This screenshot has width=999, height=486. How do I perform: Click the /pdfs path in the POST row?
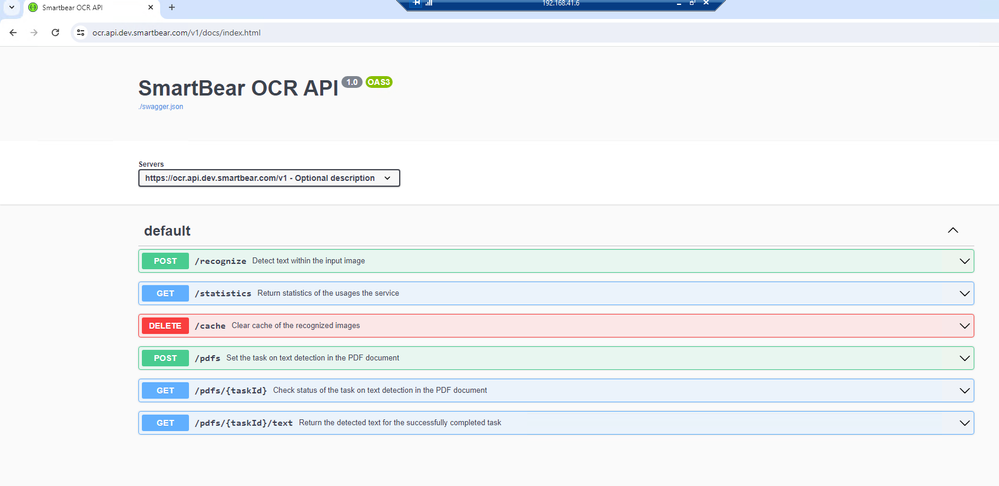(208, 359)
